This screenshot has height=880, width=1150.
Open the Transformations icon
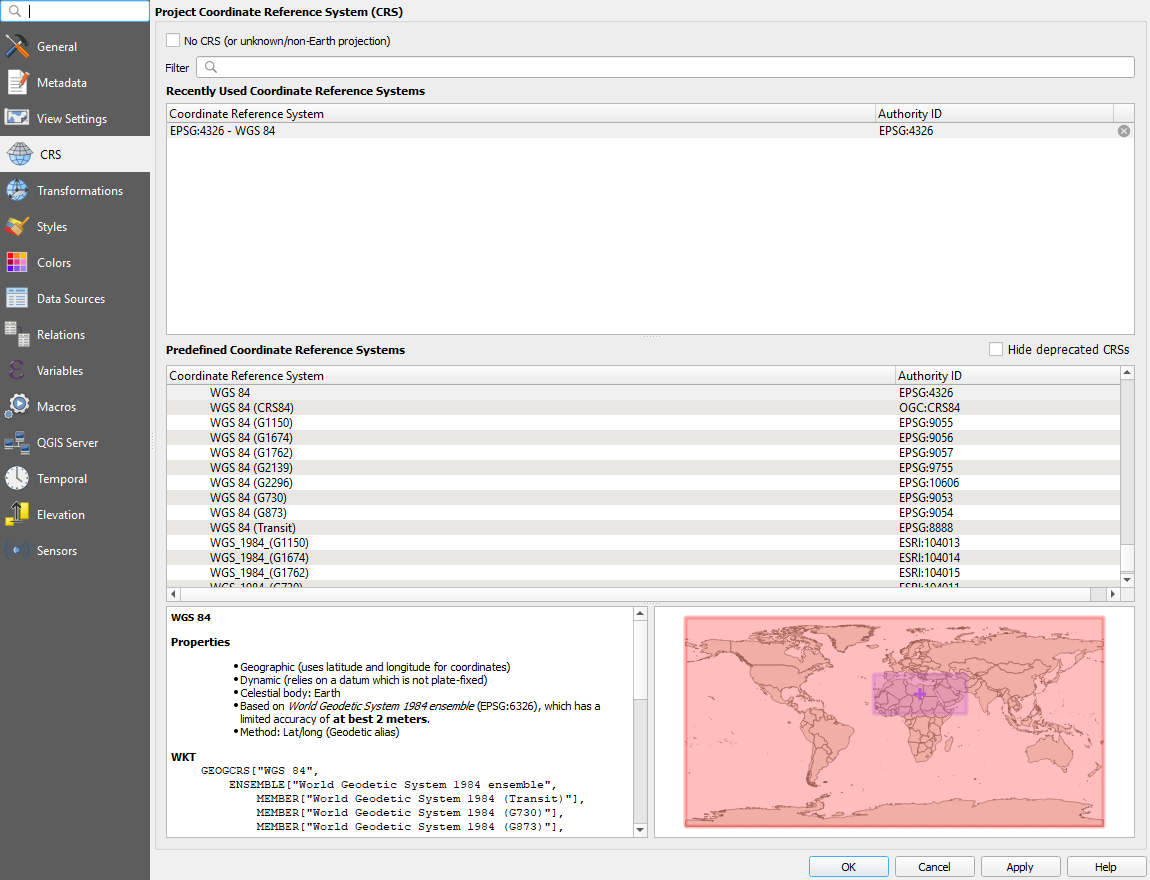tap(17, 190)
